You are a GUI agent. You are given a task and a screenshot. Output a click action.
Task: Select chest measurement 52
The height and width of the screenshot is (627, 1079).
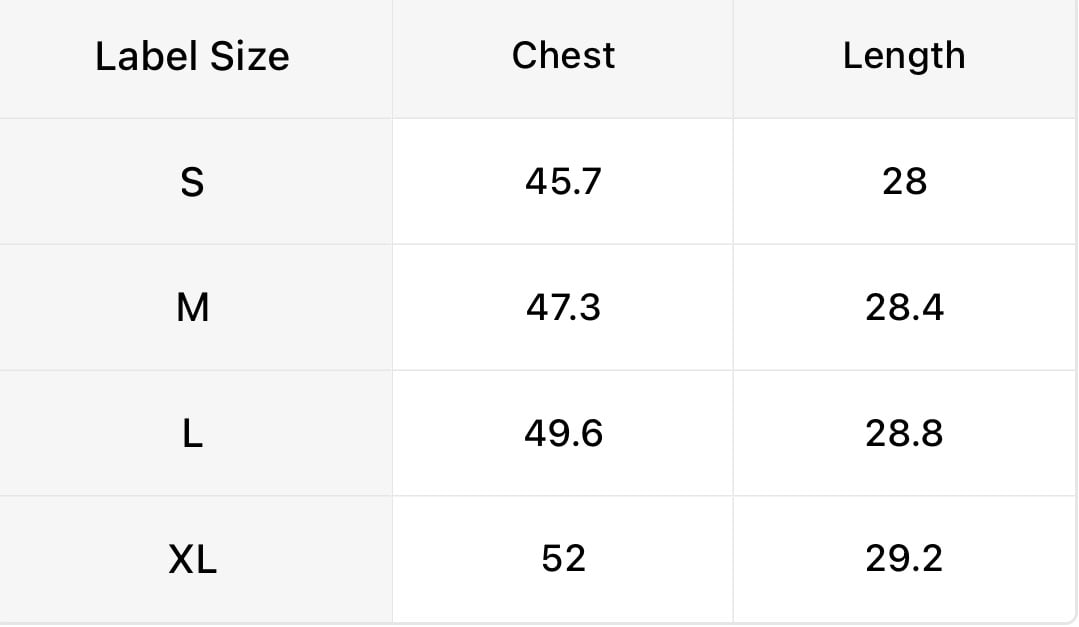tap(563, 558)
